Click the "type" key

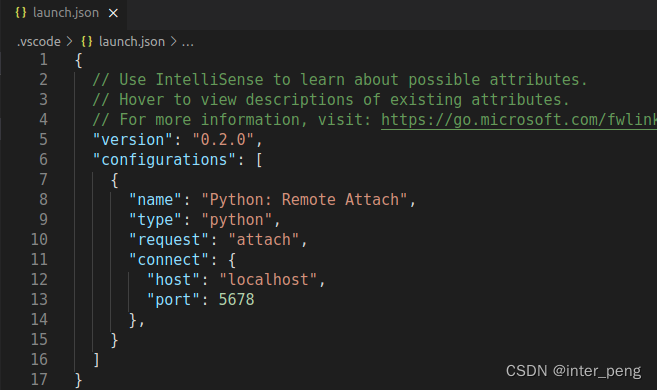(x=155, y=220)
